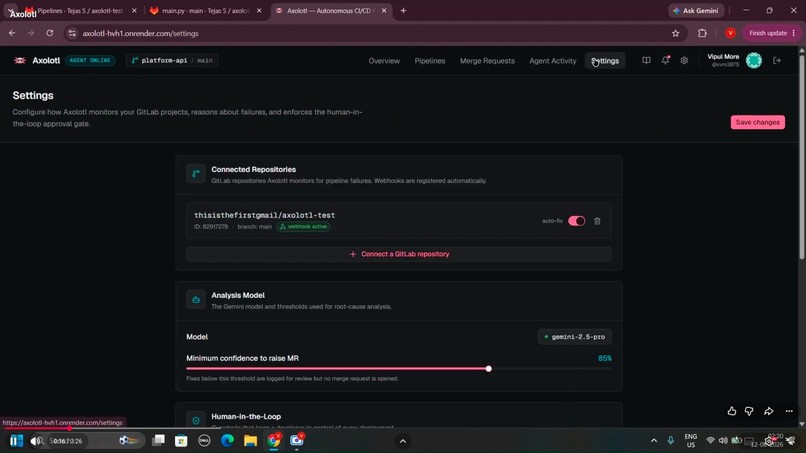Click the microphone icon in system tray
The height and width of the screenshot is (453, 806).
[x=670, y=441]
